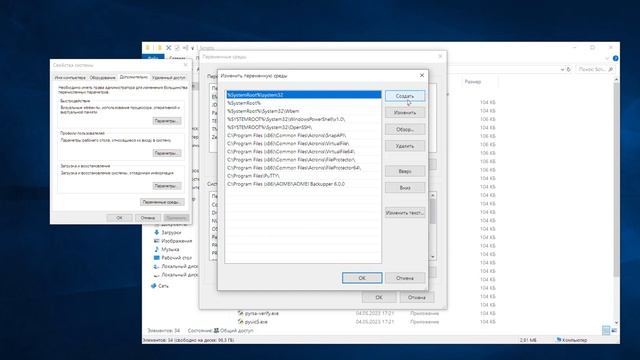The image size is (640, 360).
Task: Open Сеть in the navigation pane
Action: (163, 286)
